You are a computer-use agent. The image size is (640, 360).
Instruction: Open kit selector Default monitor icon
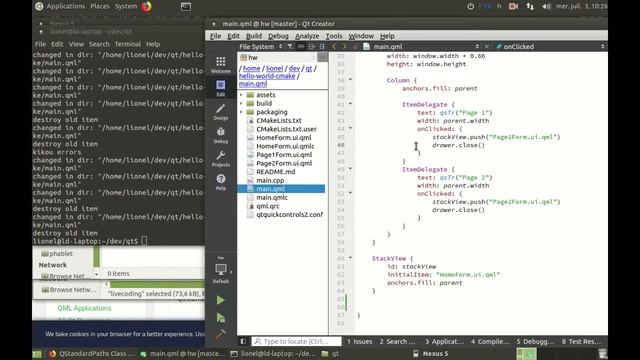(x=221, y=272)
